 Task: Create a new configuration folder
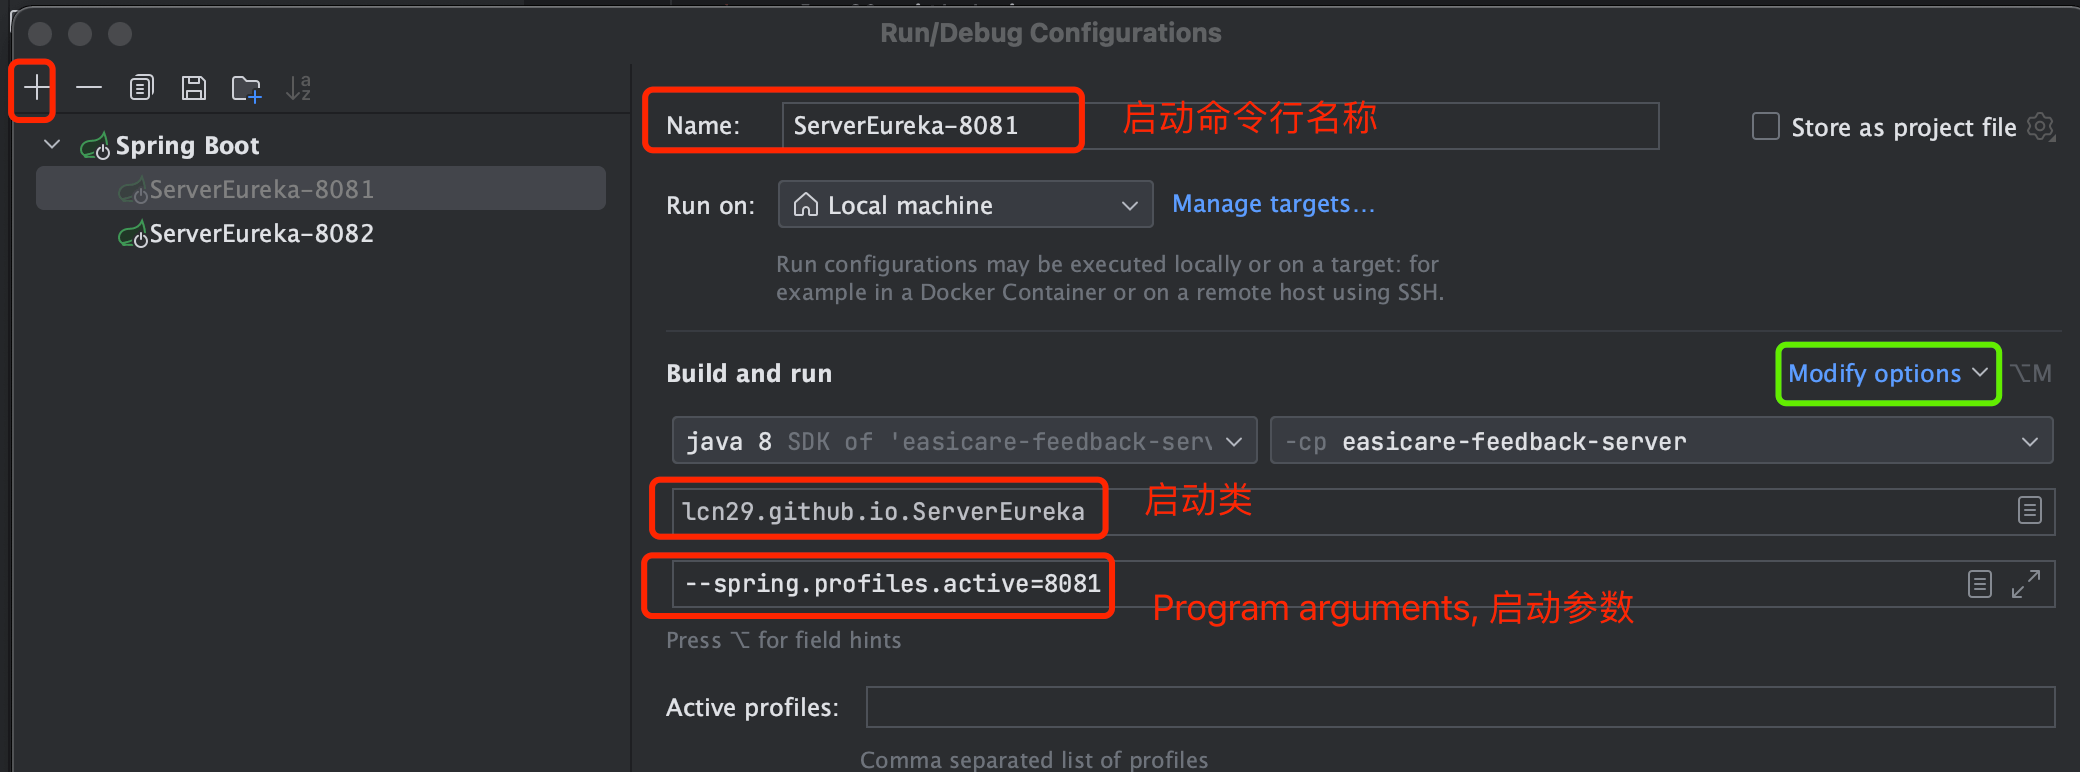click(x=246, y=89)
